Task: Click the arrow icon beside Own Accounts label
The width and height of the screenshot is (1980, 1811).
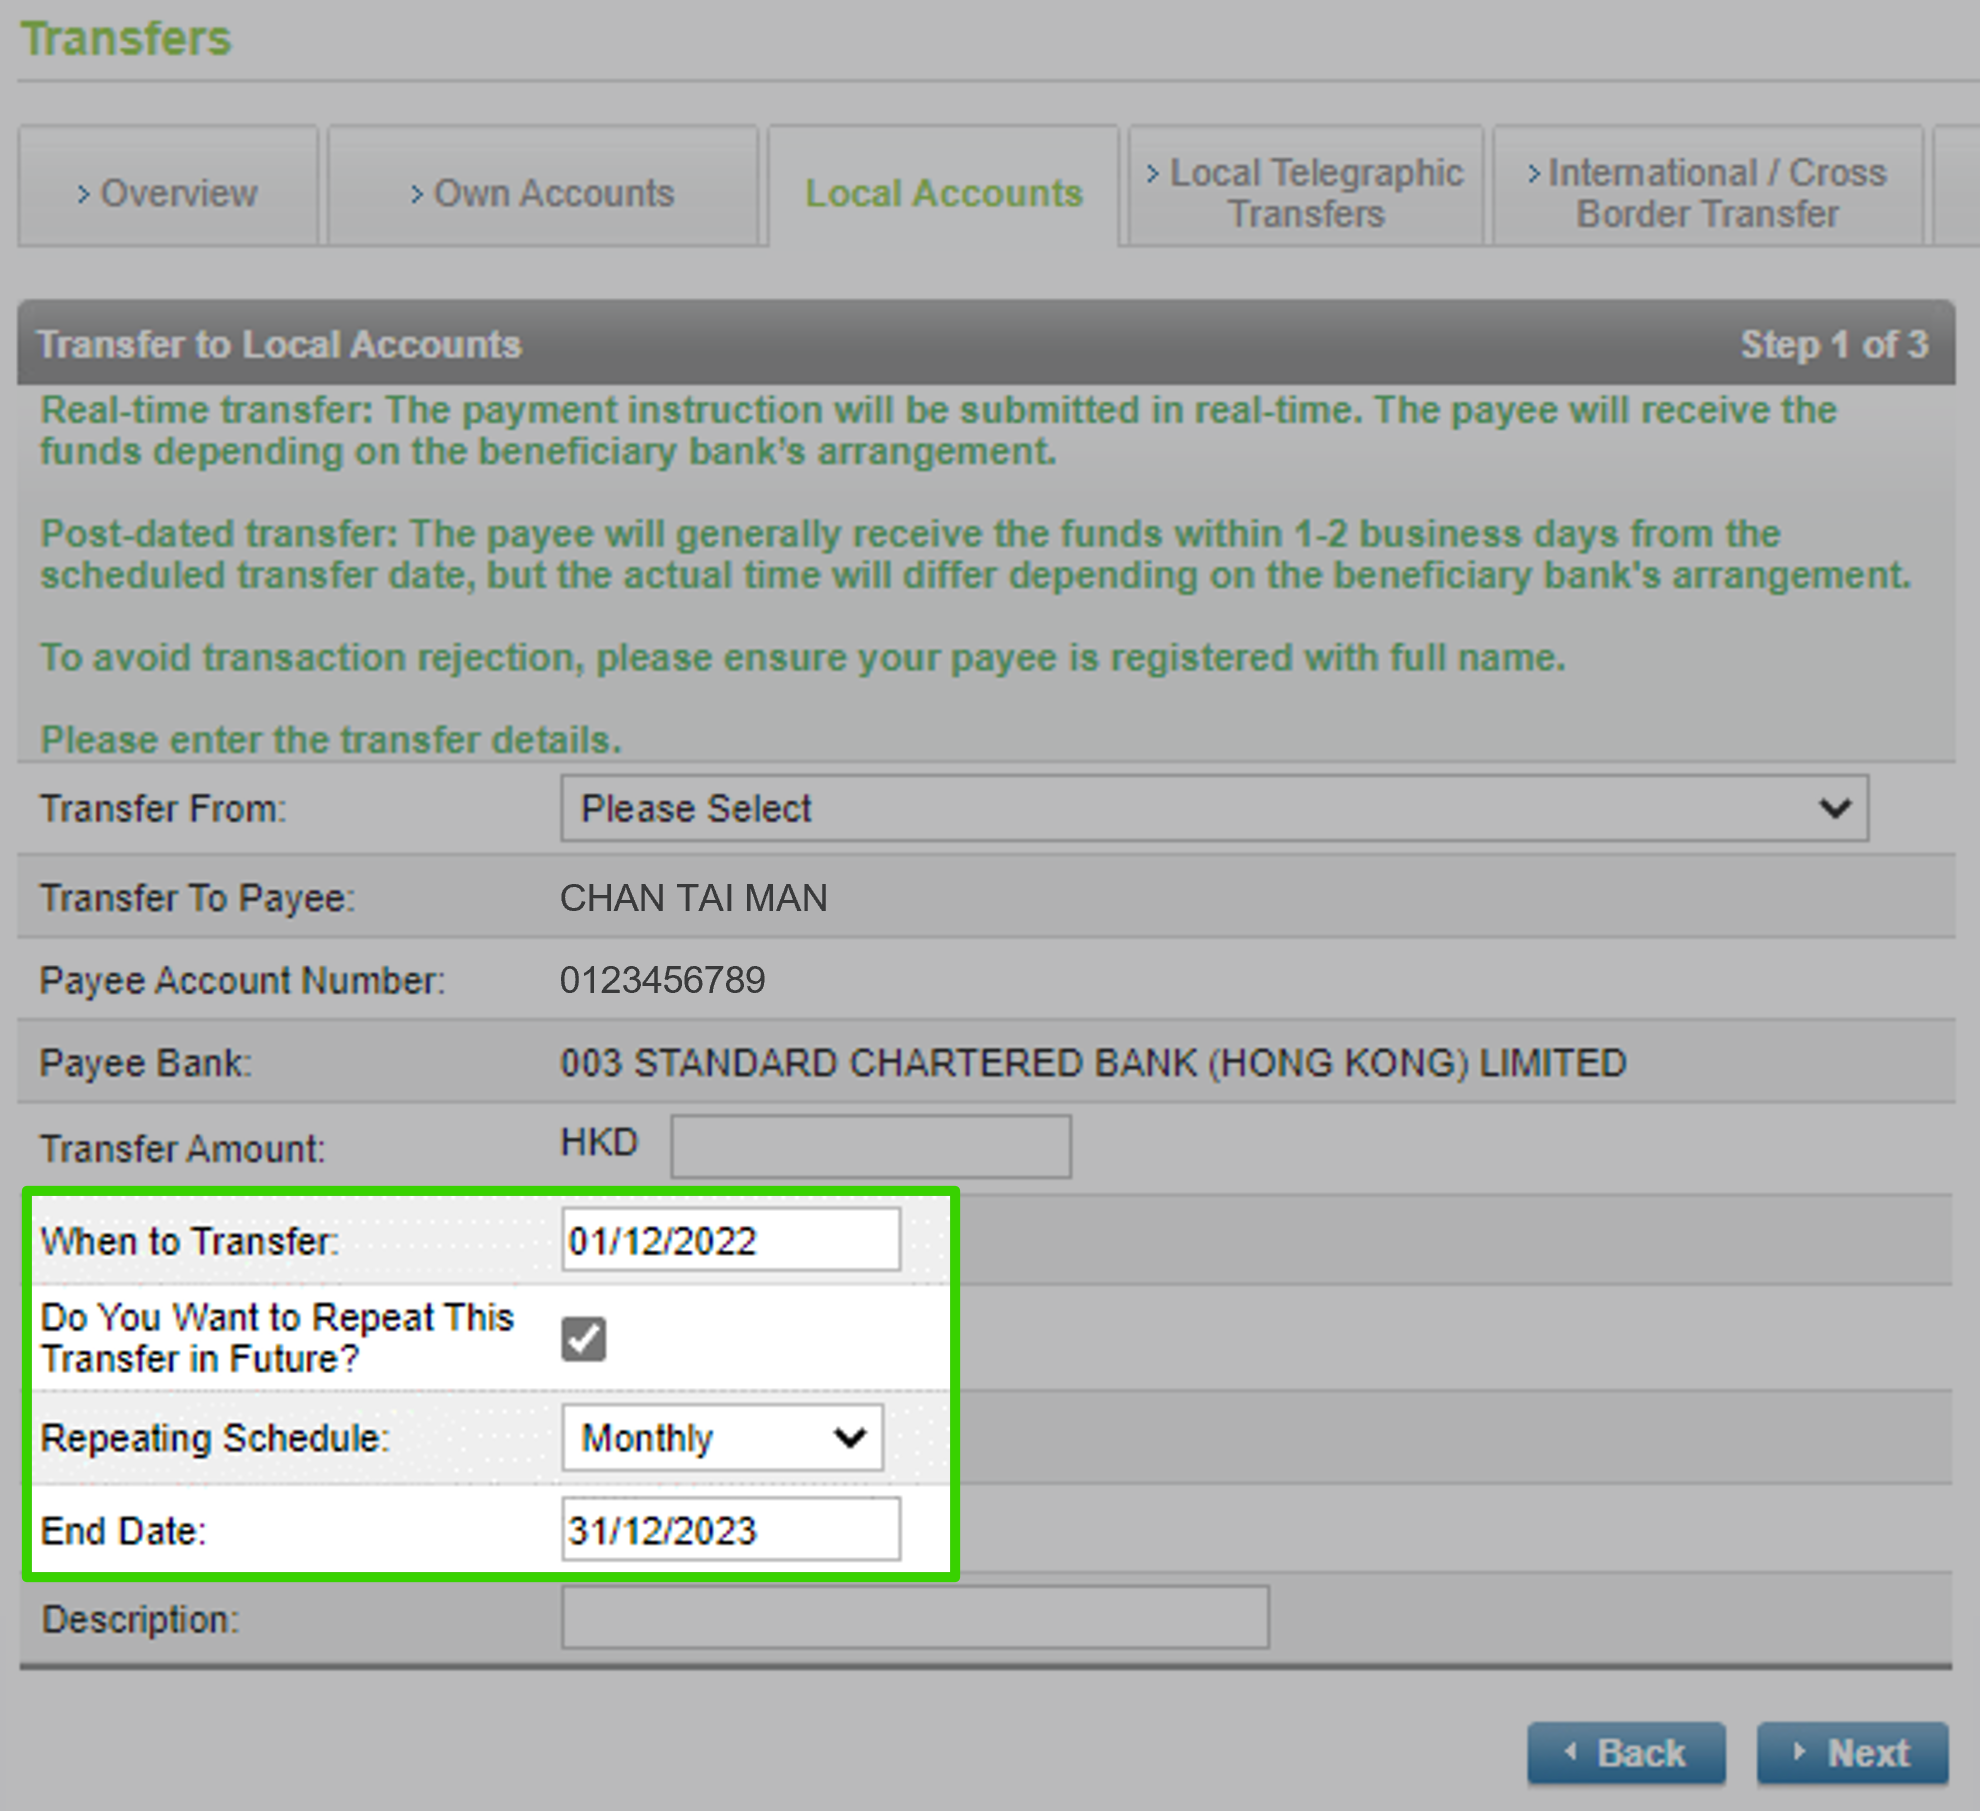Action: (x=418, y=194)
